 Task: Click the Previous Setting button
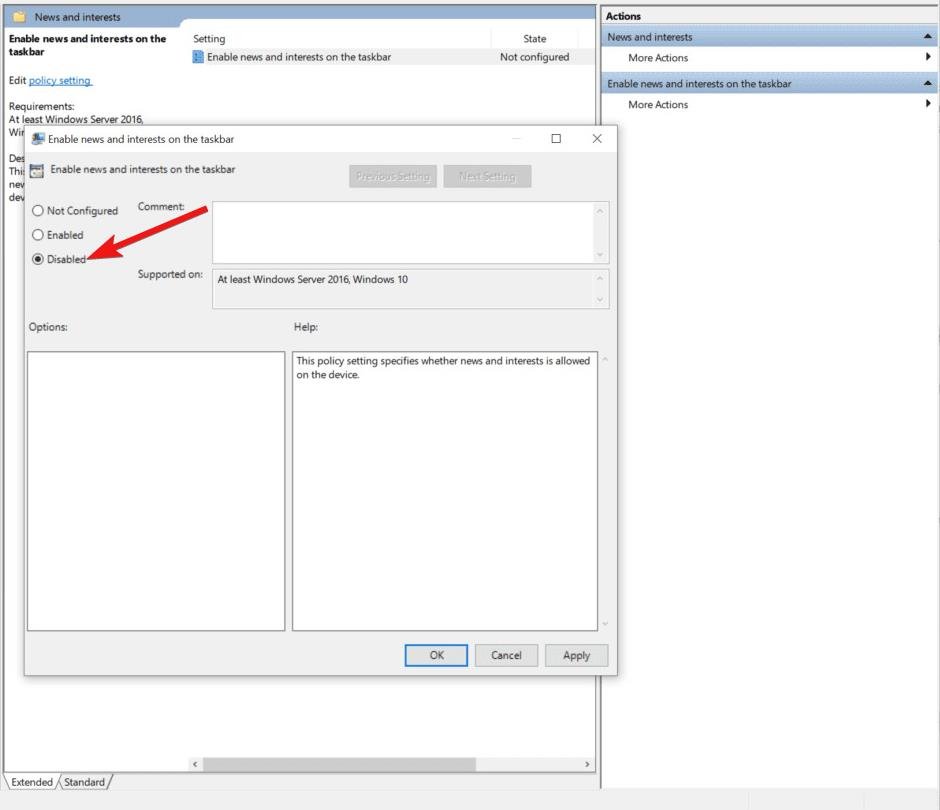tap(393, 176)
